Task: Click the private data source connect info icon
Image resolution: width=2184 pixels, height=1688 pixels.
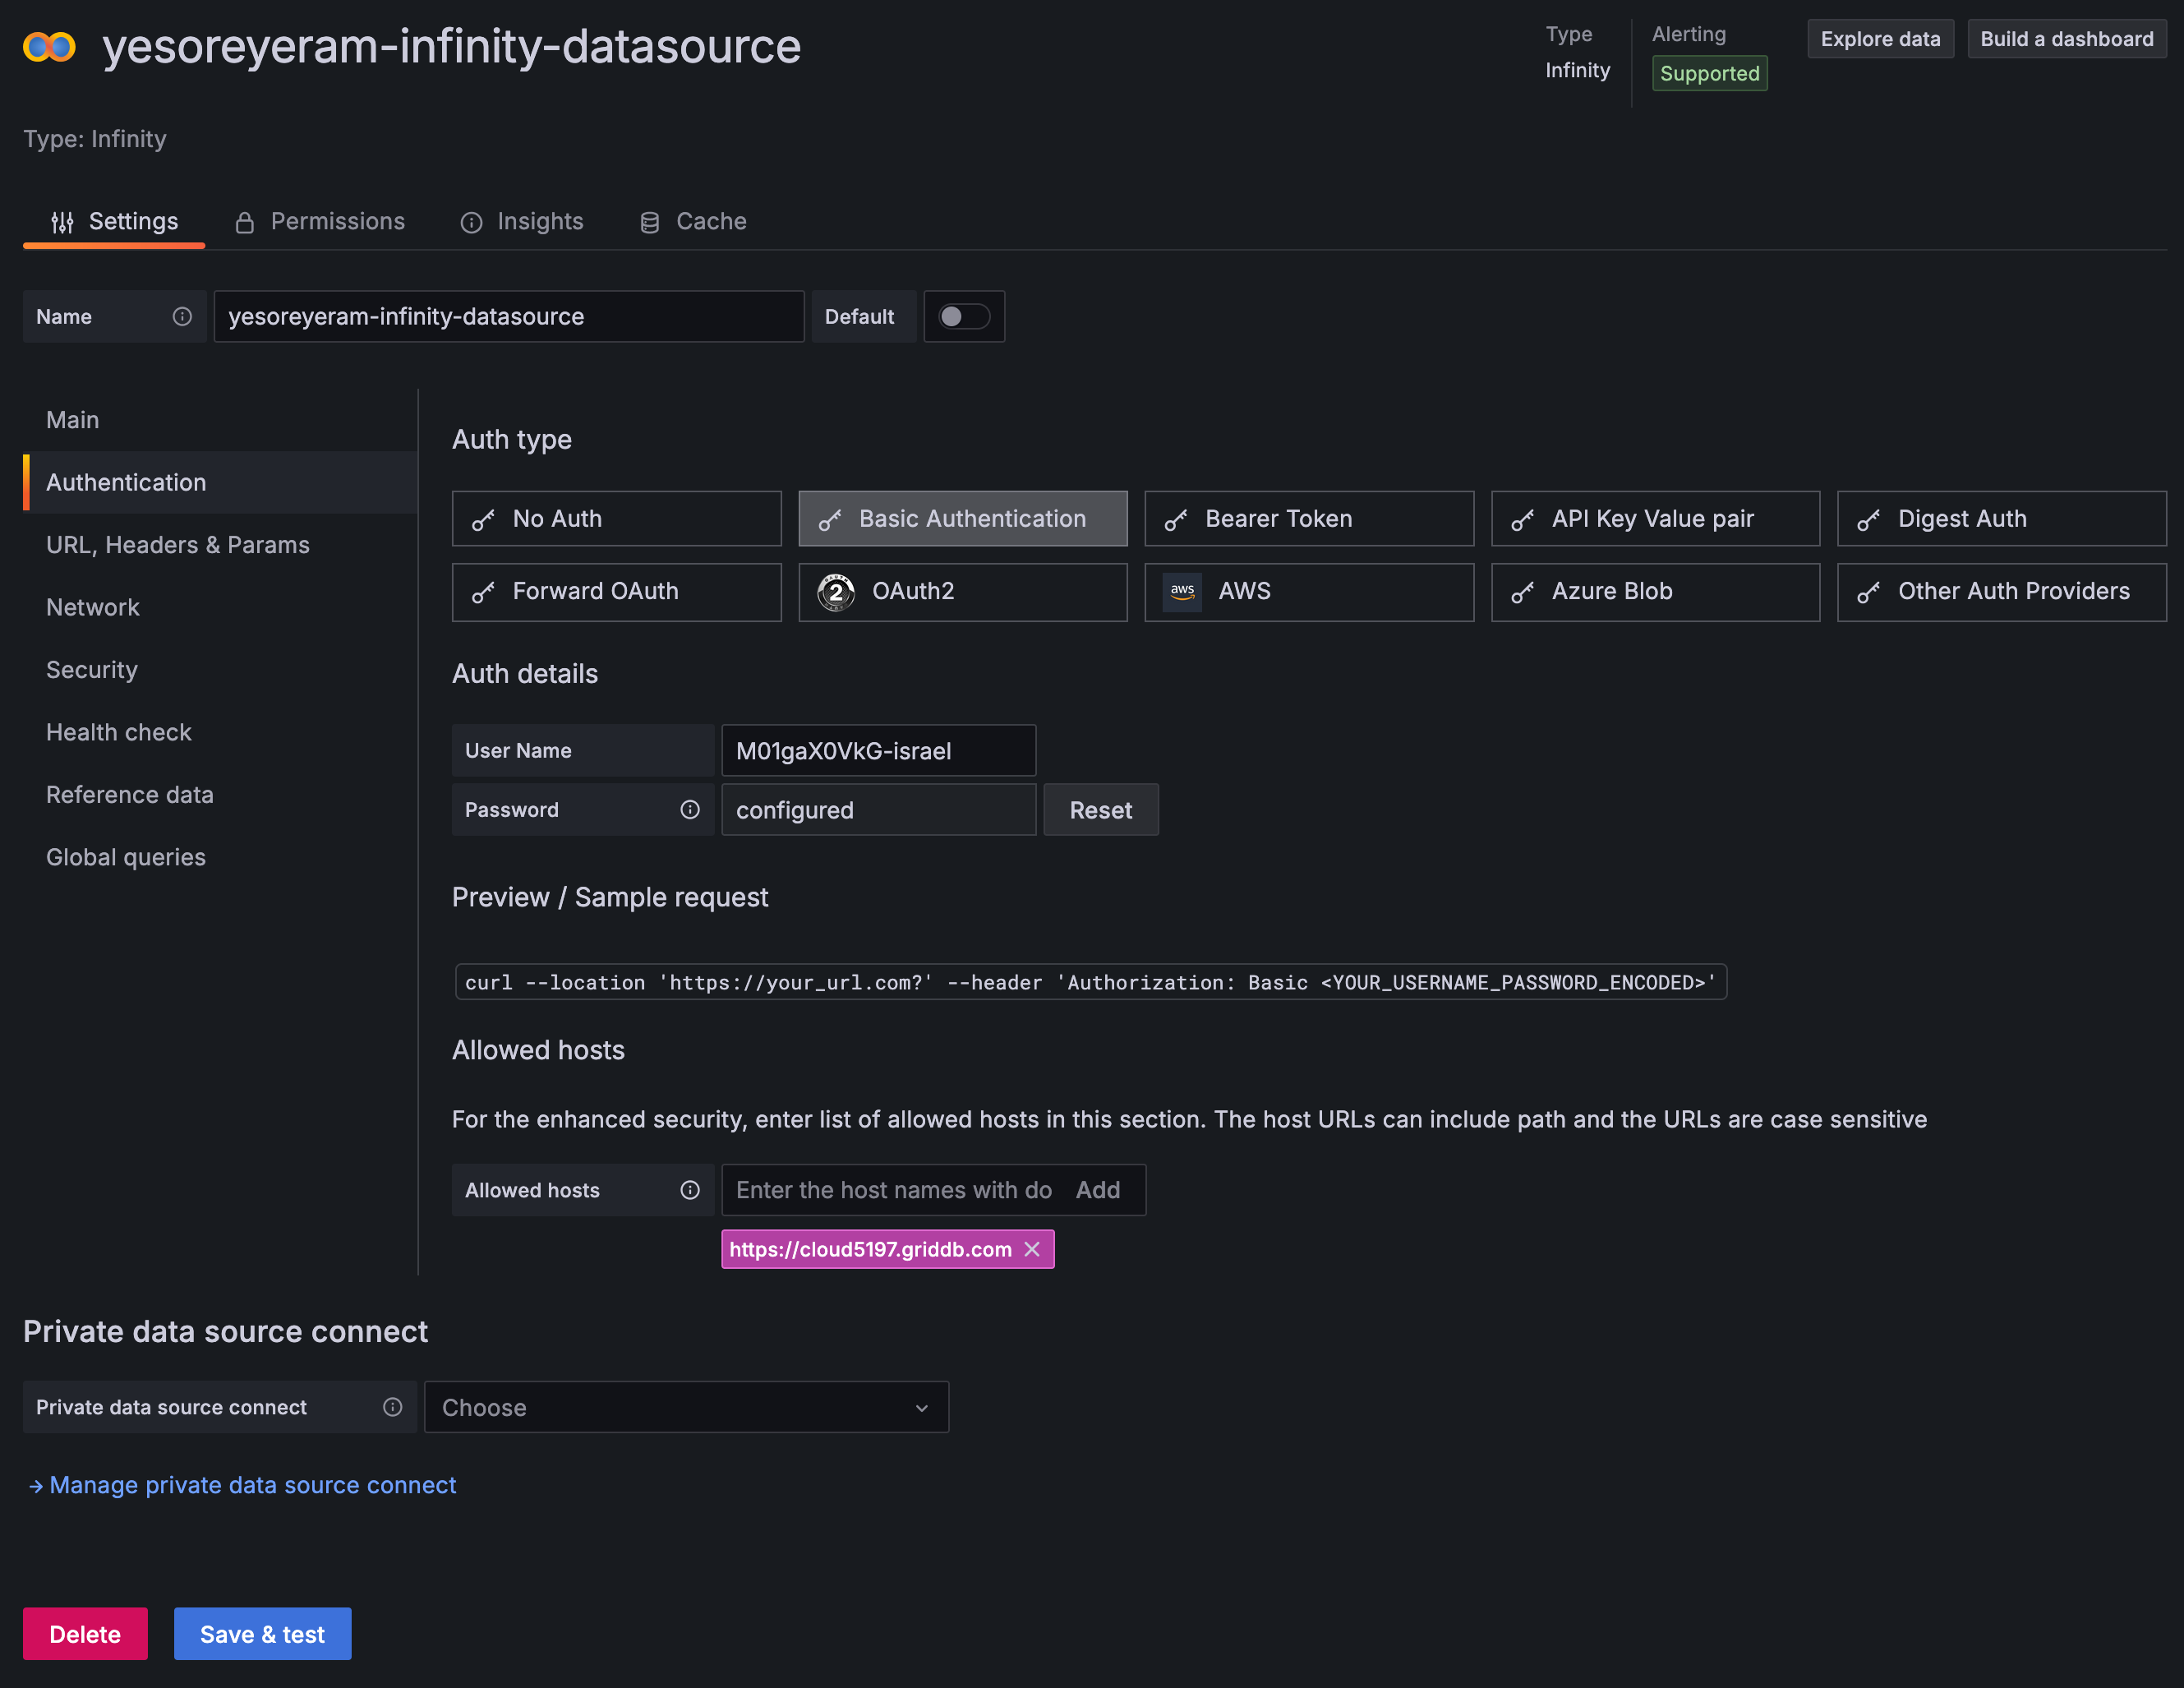Action: coord(392,1407)
